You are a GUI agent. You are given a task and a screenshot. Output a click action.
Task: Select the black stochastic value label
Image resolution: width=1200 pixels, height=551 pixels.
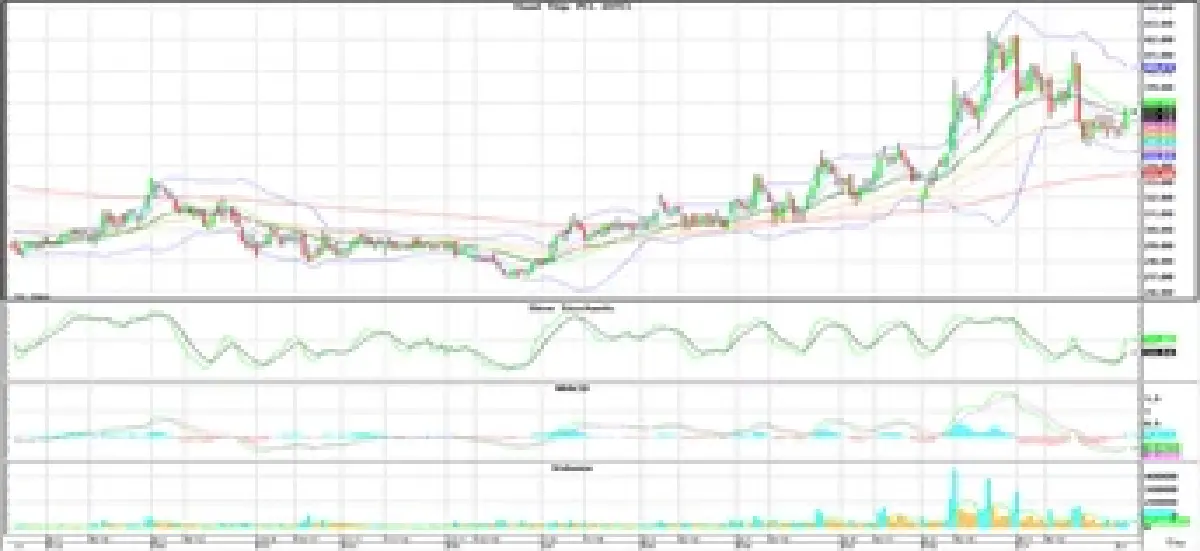[x=1158, y=352]
